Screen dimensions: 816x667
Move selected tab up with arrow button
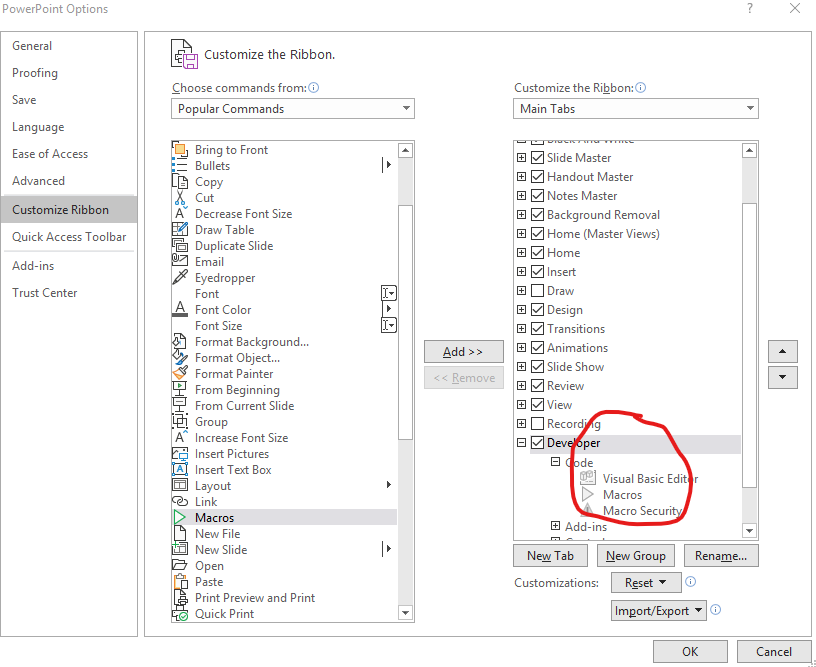pyautogui.click(x=783, y=352)
